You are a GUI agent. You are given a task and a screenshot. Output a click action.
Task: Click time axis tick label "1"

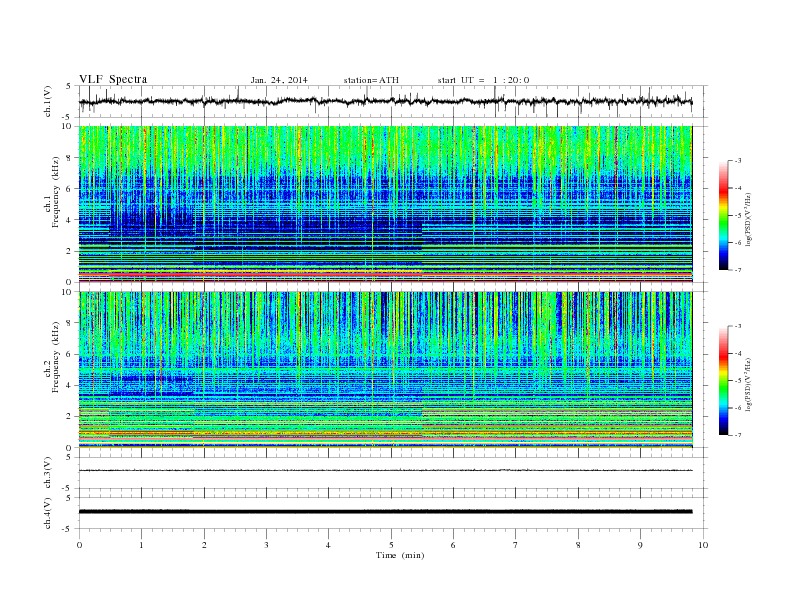141,545
